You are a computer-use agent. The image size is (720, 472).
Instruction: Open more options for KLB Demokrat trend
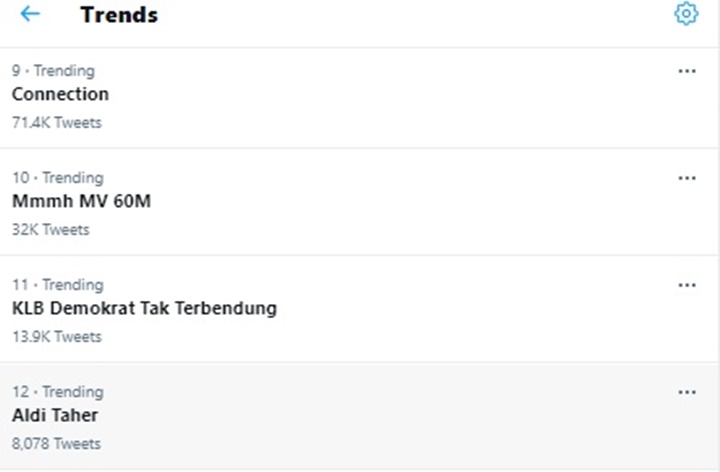point(686,285)
